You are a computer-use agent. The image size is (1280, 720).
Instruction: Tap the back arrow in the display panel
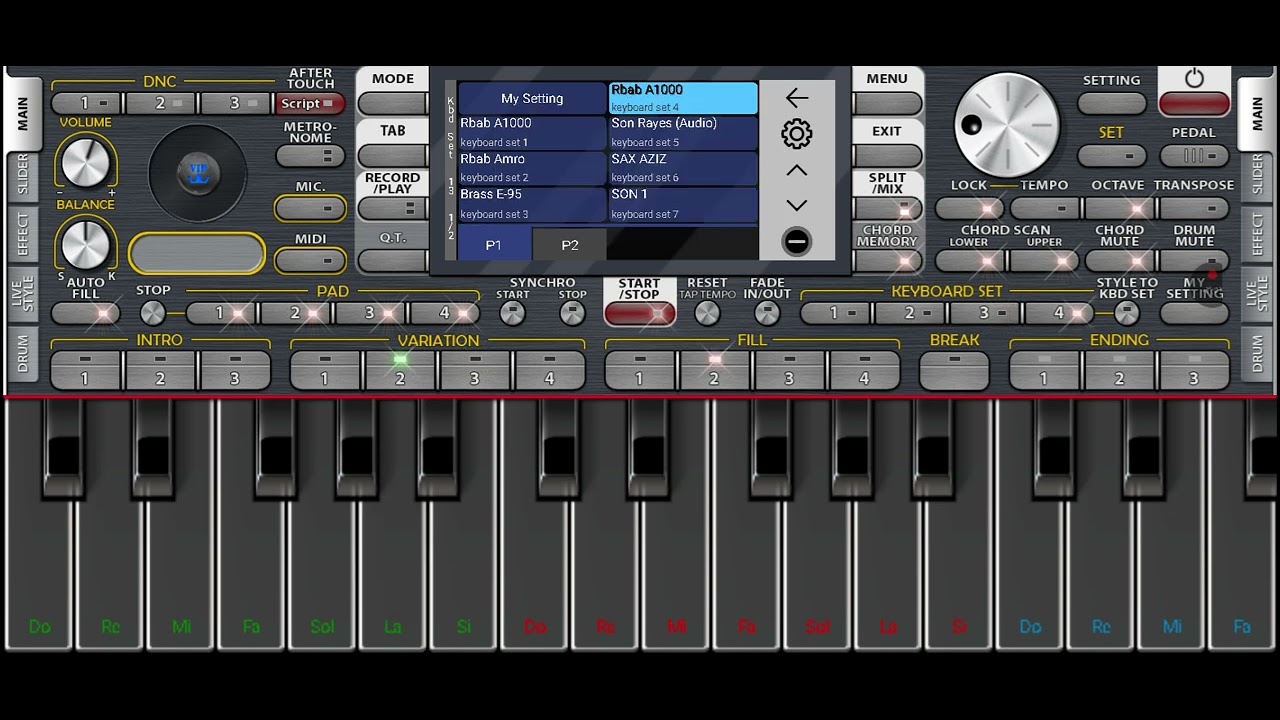797,98
